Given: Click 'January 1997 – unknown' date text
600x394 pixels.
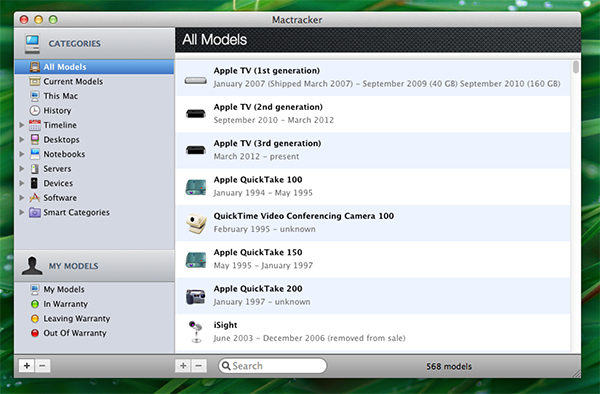Looking at the screenshot, I should click(x=262, y=302).
